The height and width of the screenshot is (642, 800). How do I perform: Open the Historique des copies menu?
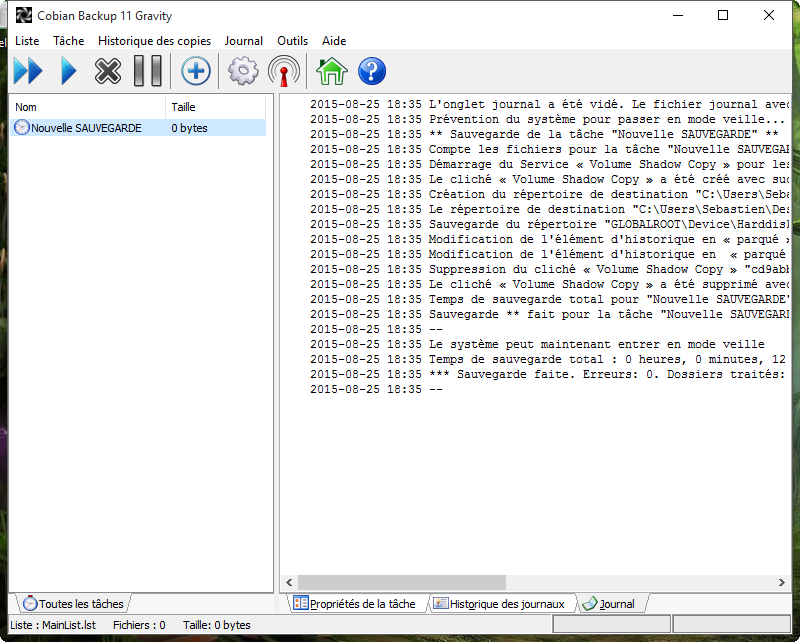click(x=155, y=41)
